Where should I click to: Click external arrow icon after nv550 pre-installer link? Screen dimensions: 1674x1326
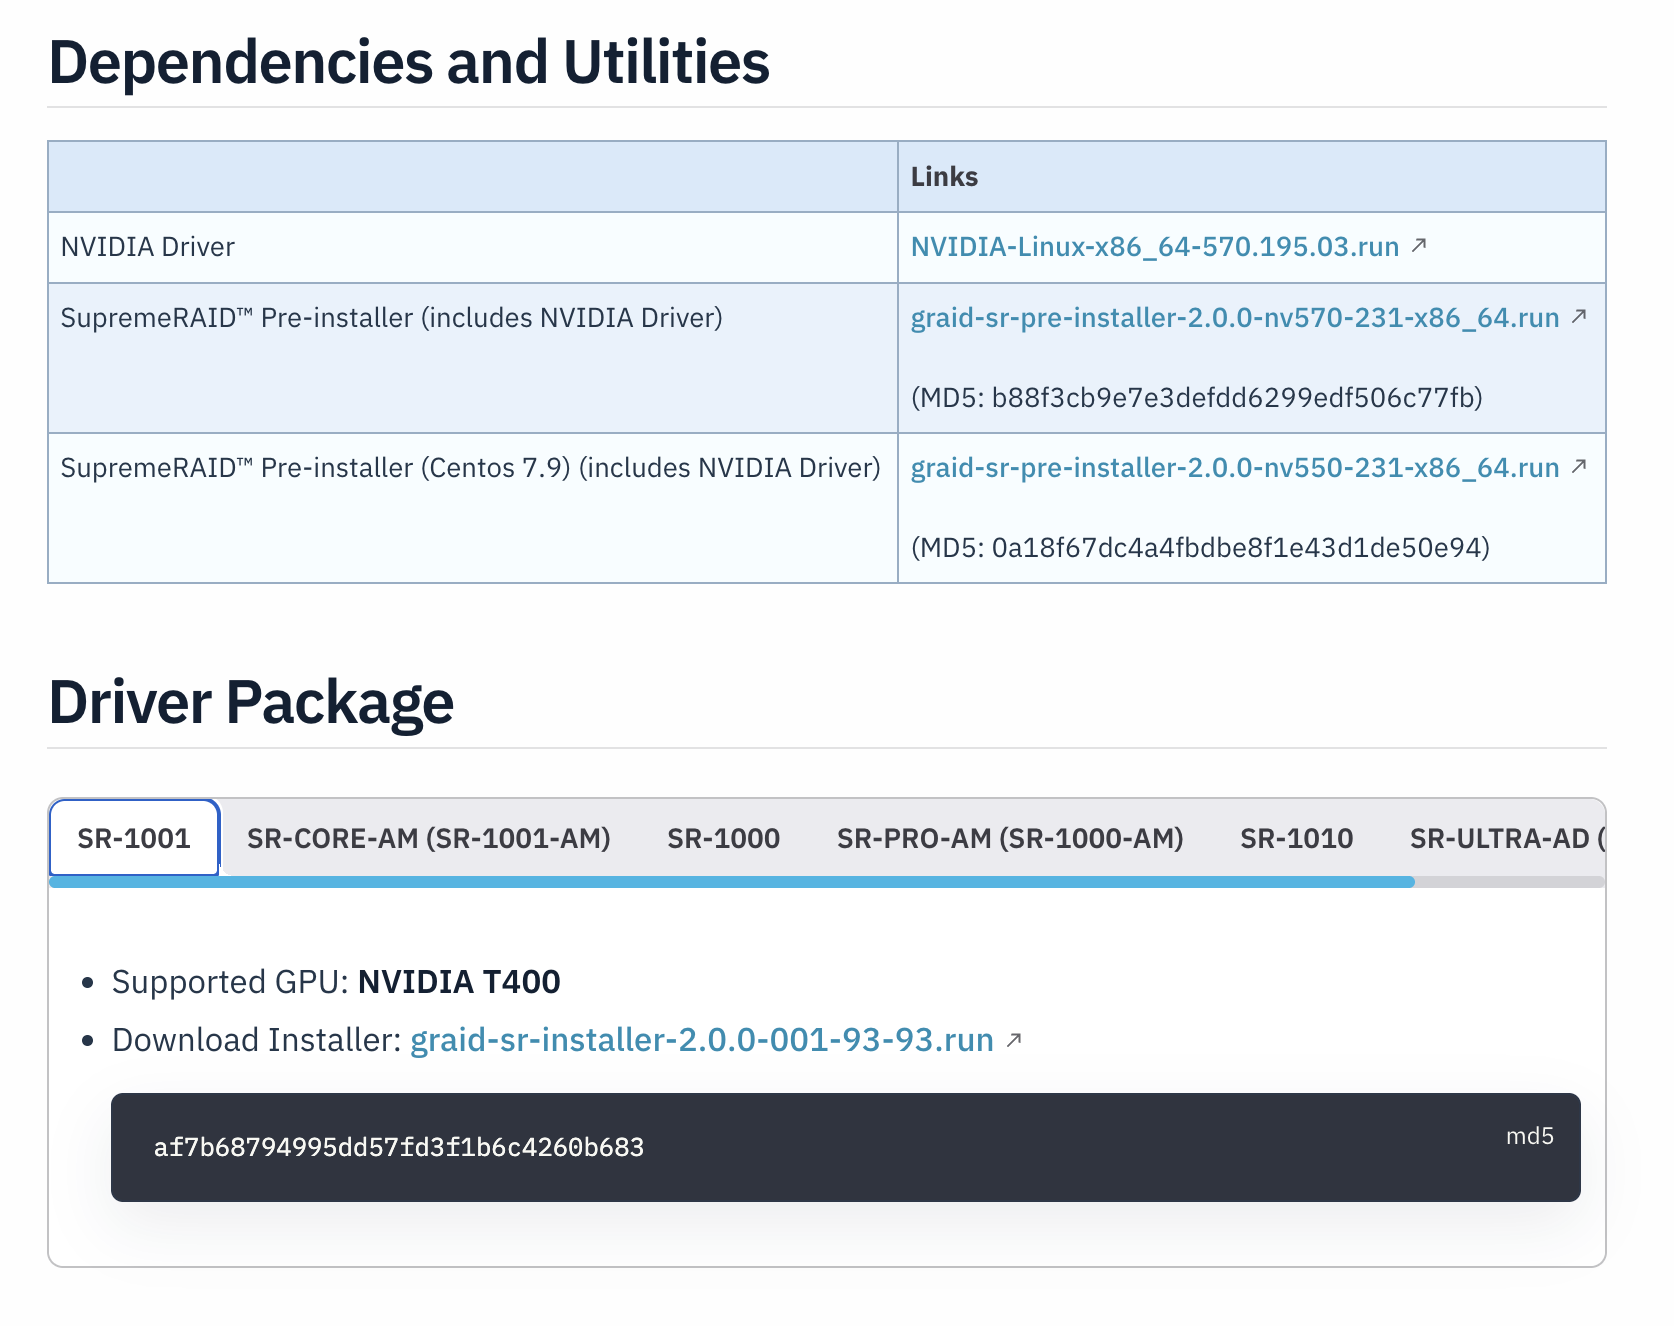click(1579, 466)
